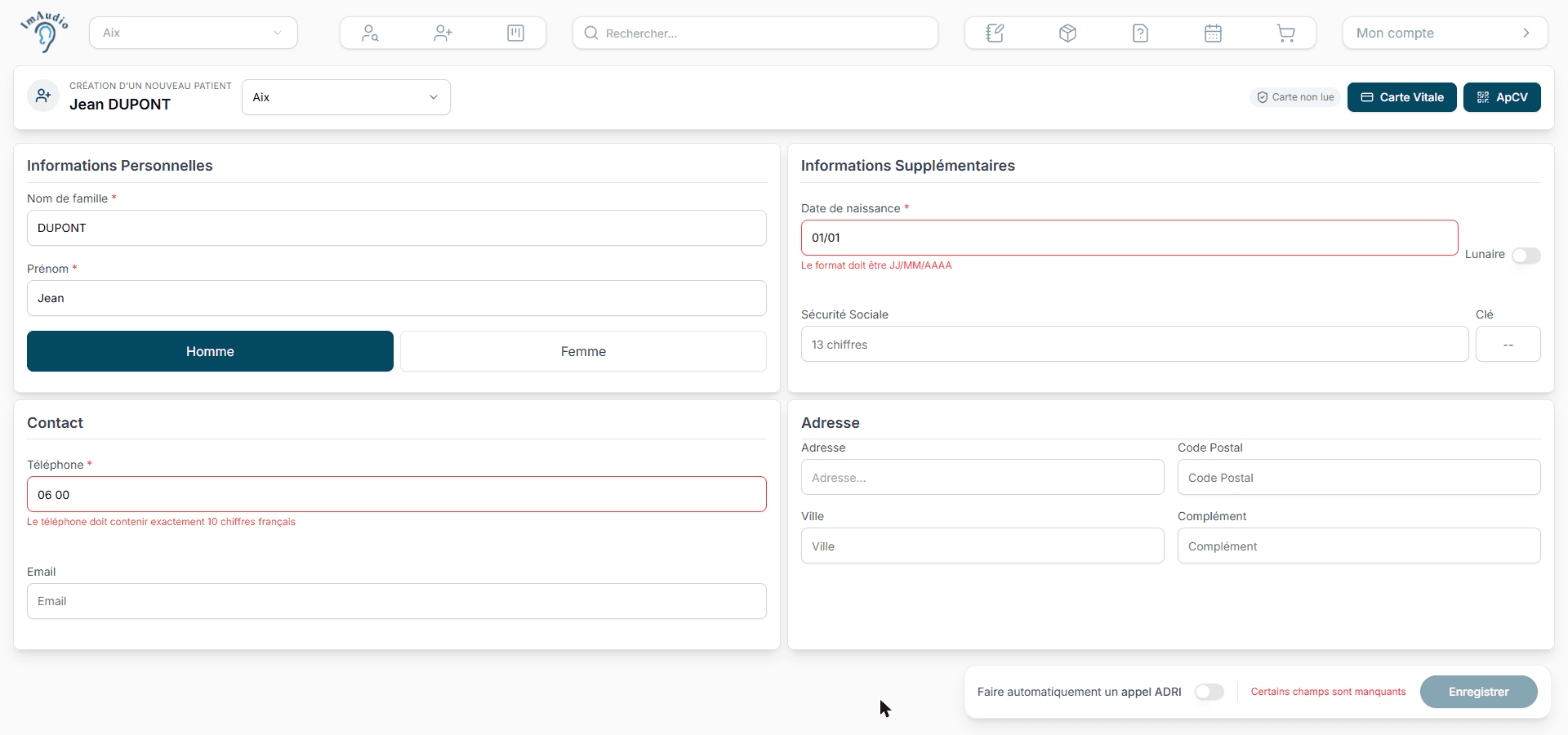Open the Aix center dropdown beside patient name
The width and height of the screenshot is (1568, 735).
[346, 97]
